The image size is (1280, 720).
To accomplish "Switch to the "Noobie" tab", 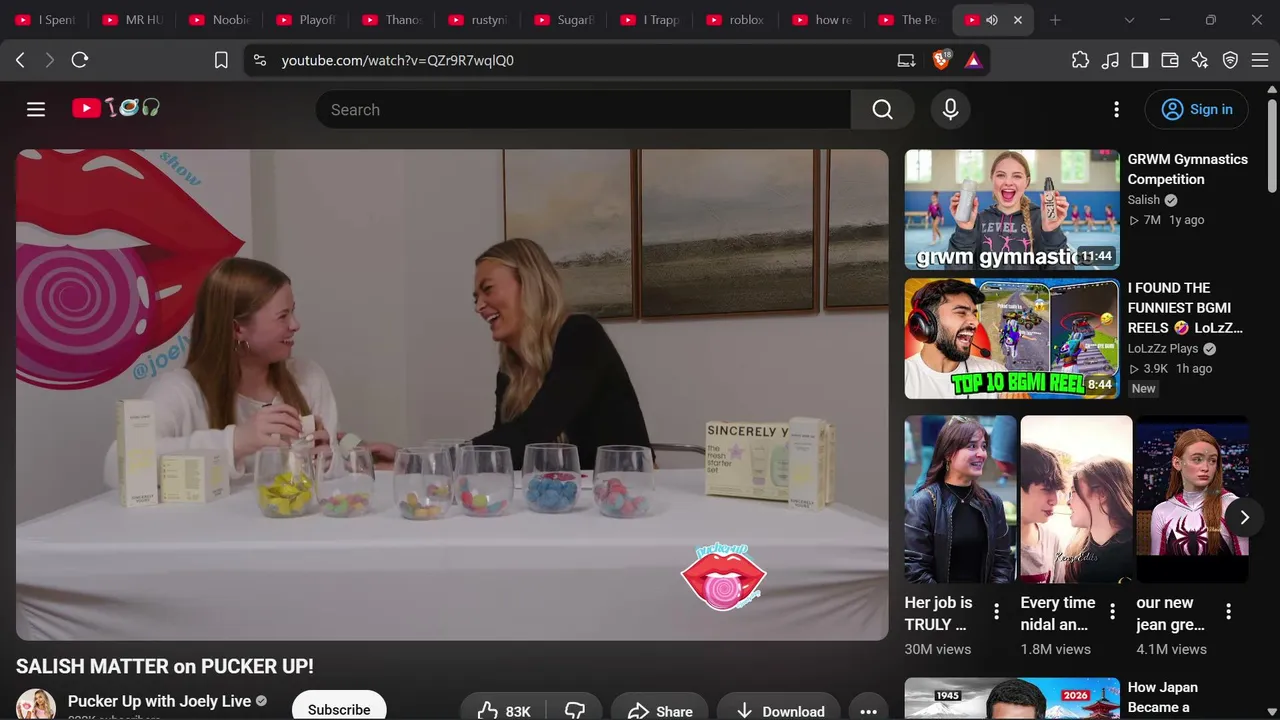I will [218, 20].
